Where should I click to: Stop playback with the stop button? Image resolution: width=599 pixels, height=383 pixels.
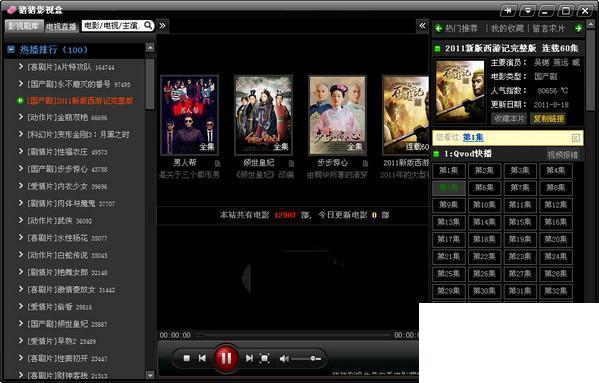tap(186, 358)
